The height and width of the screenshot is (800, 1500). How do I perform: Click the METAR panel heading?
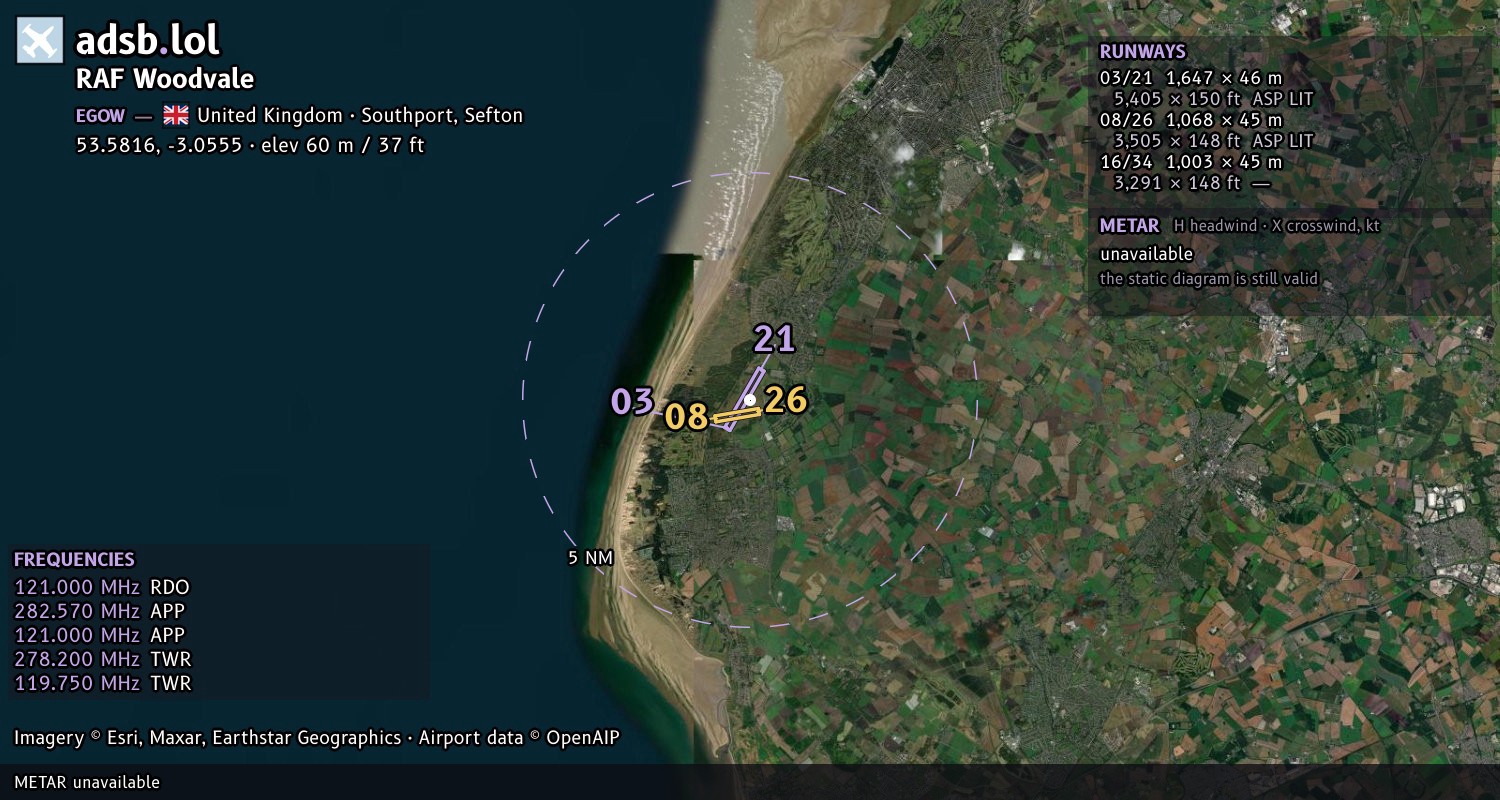[1129, 226]
